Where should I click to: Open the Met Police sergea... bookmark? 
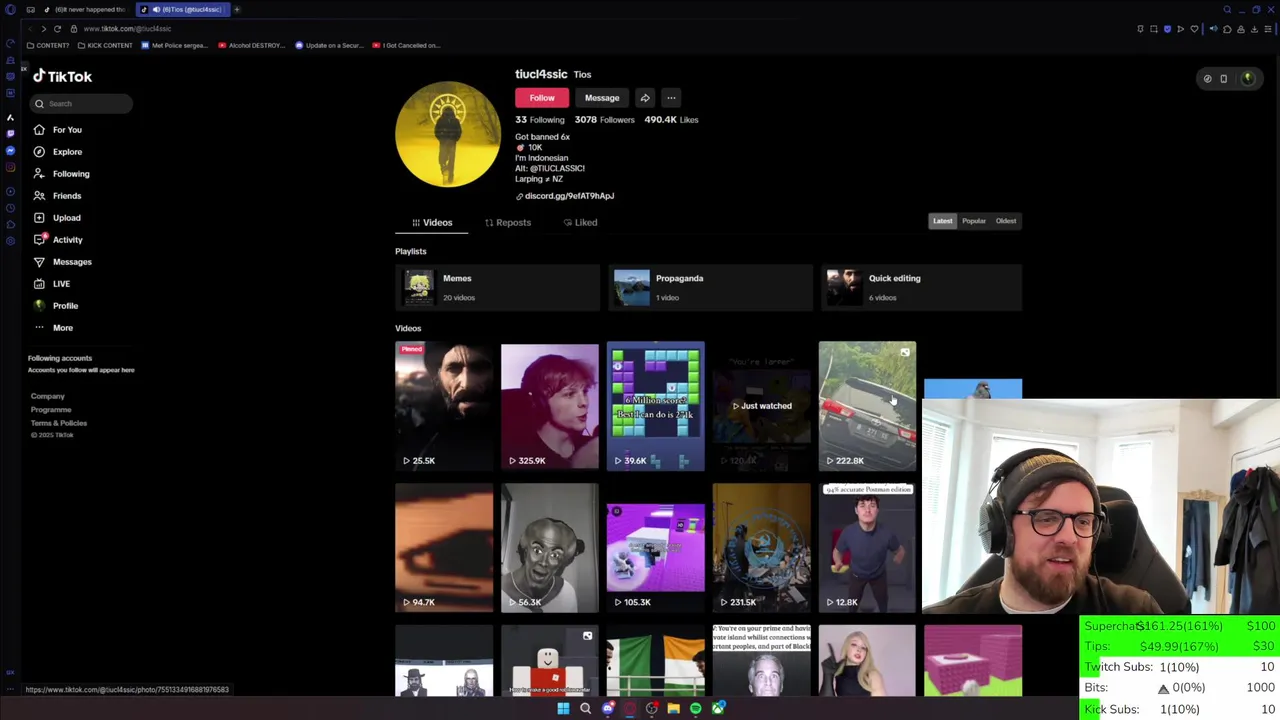pyautogui.click(x=175, y=46)
